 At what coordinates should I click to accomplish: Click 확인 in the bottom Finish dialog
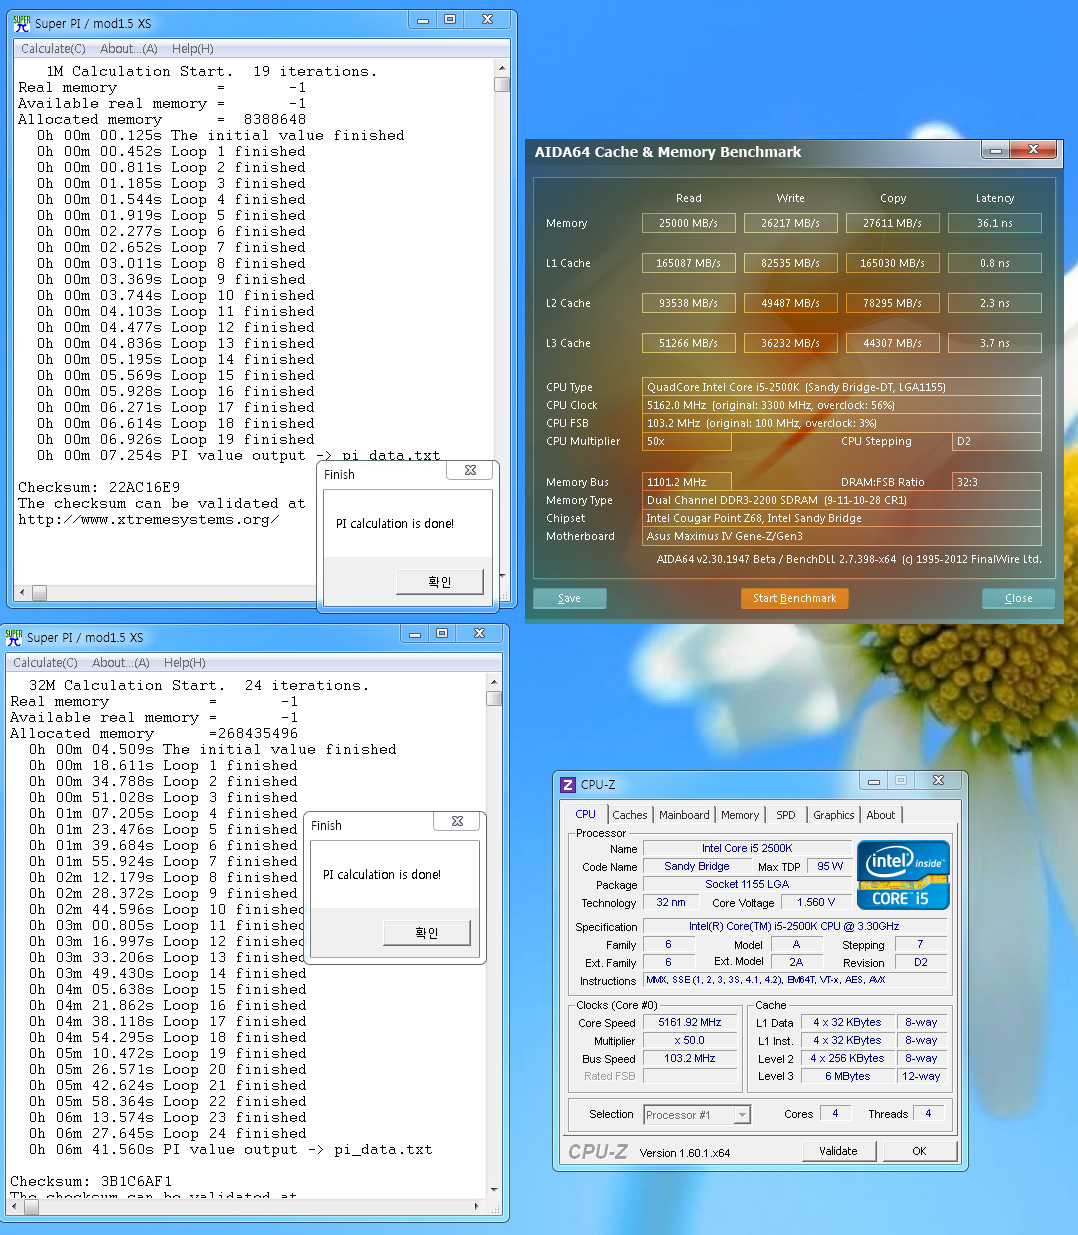[x=427, y=932]
